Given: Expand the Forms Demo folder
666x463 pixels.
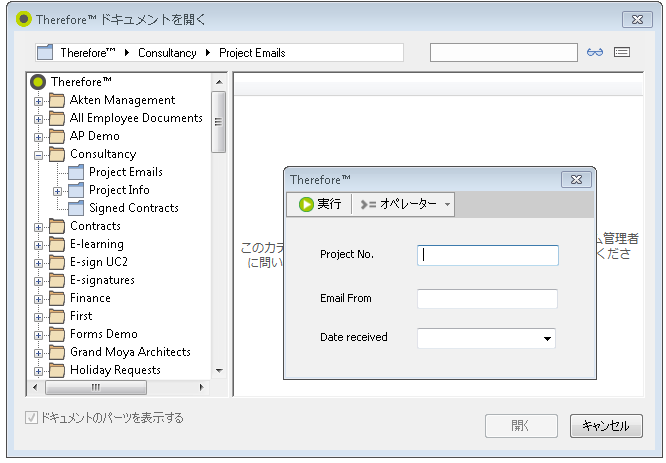Looking at the screenshot, I should tap(38, 335).
